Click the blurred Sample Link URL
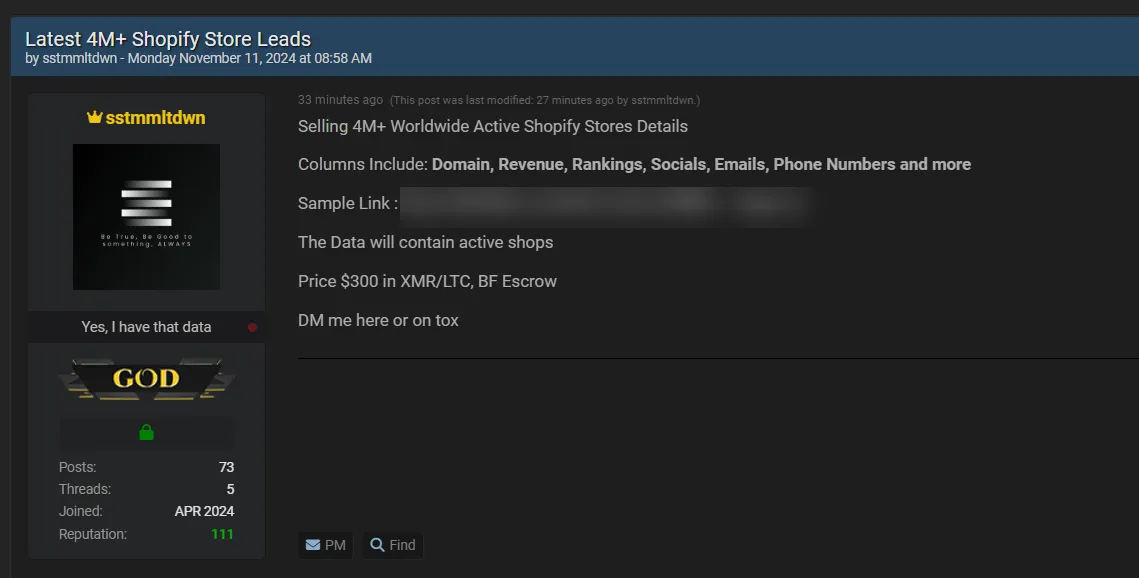 pyautogui.click(x=605, y=204)
